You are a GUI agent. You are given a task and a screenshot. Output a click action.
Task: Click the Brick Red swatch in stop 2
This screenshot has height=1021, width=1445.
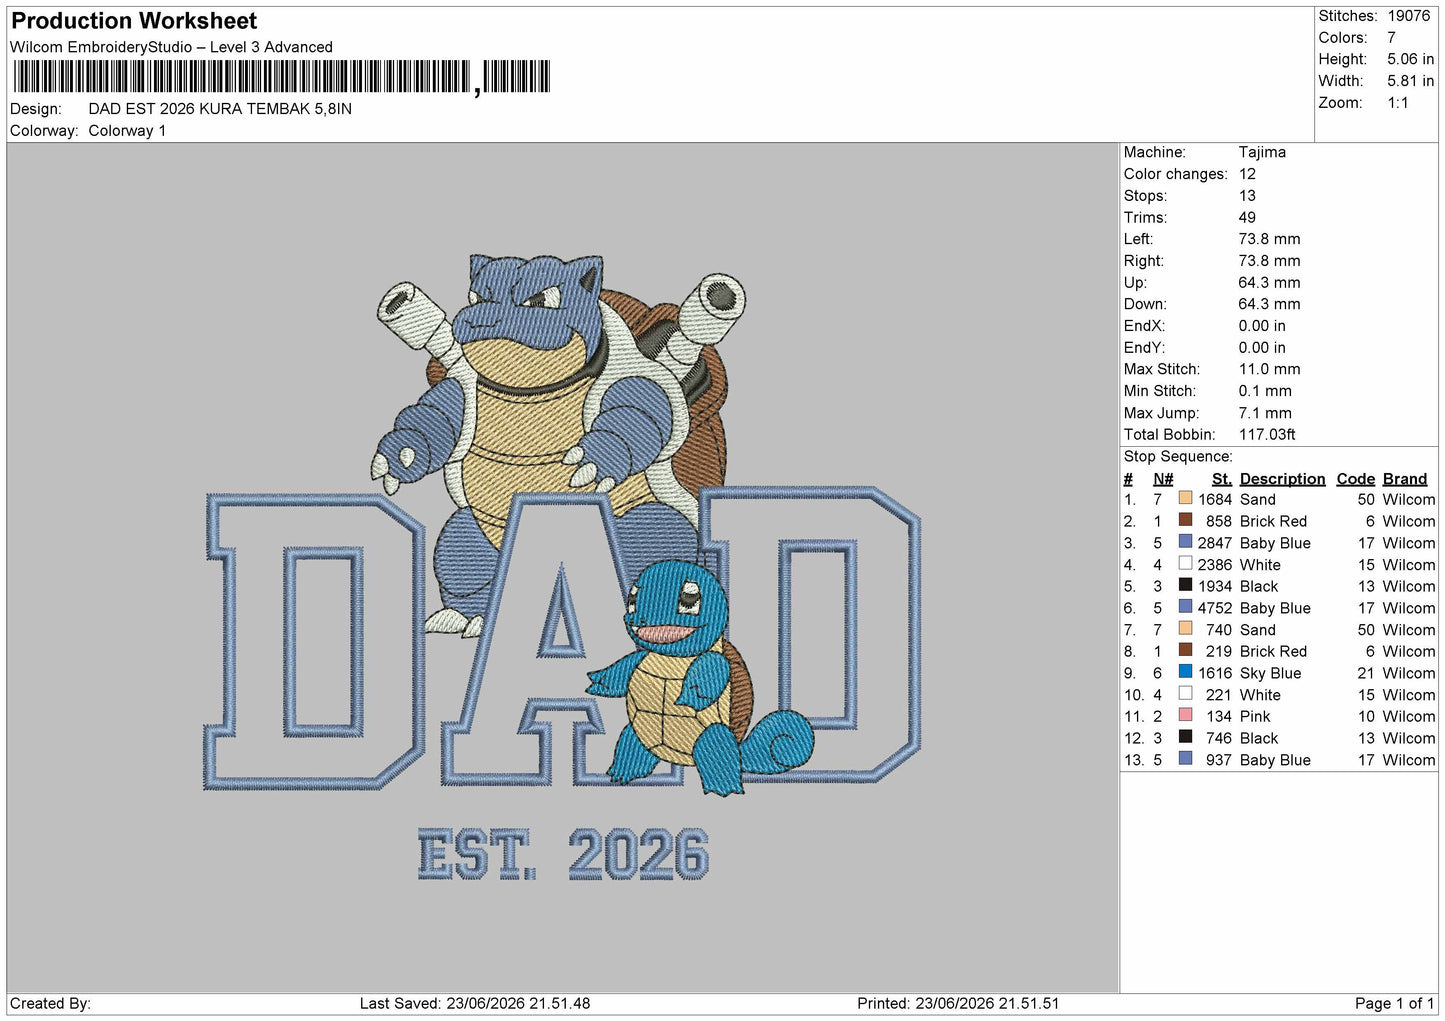(1185, 520)
